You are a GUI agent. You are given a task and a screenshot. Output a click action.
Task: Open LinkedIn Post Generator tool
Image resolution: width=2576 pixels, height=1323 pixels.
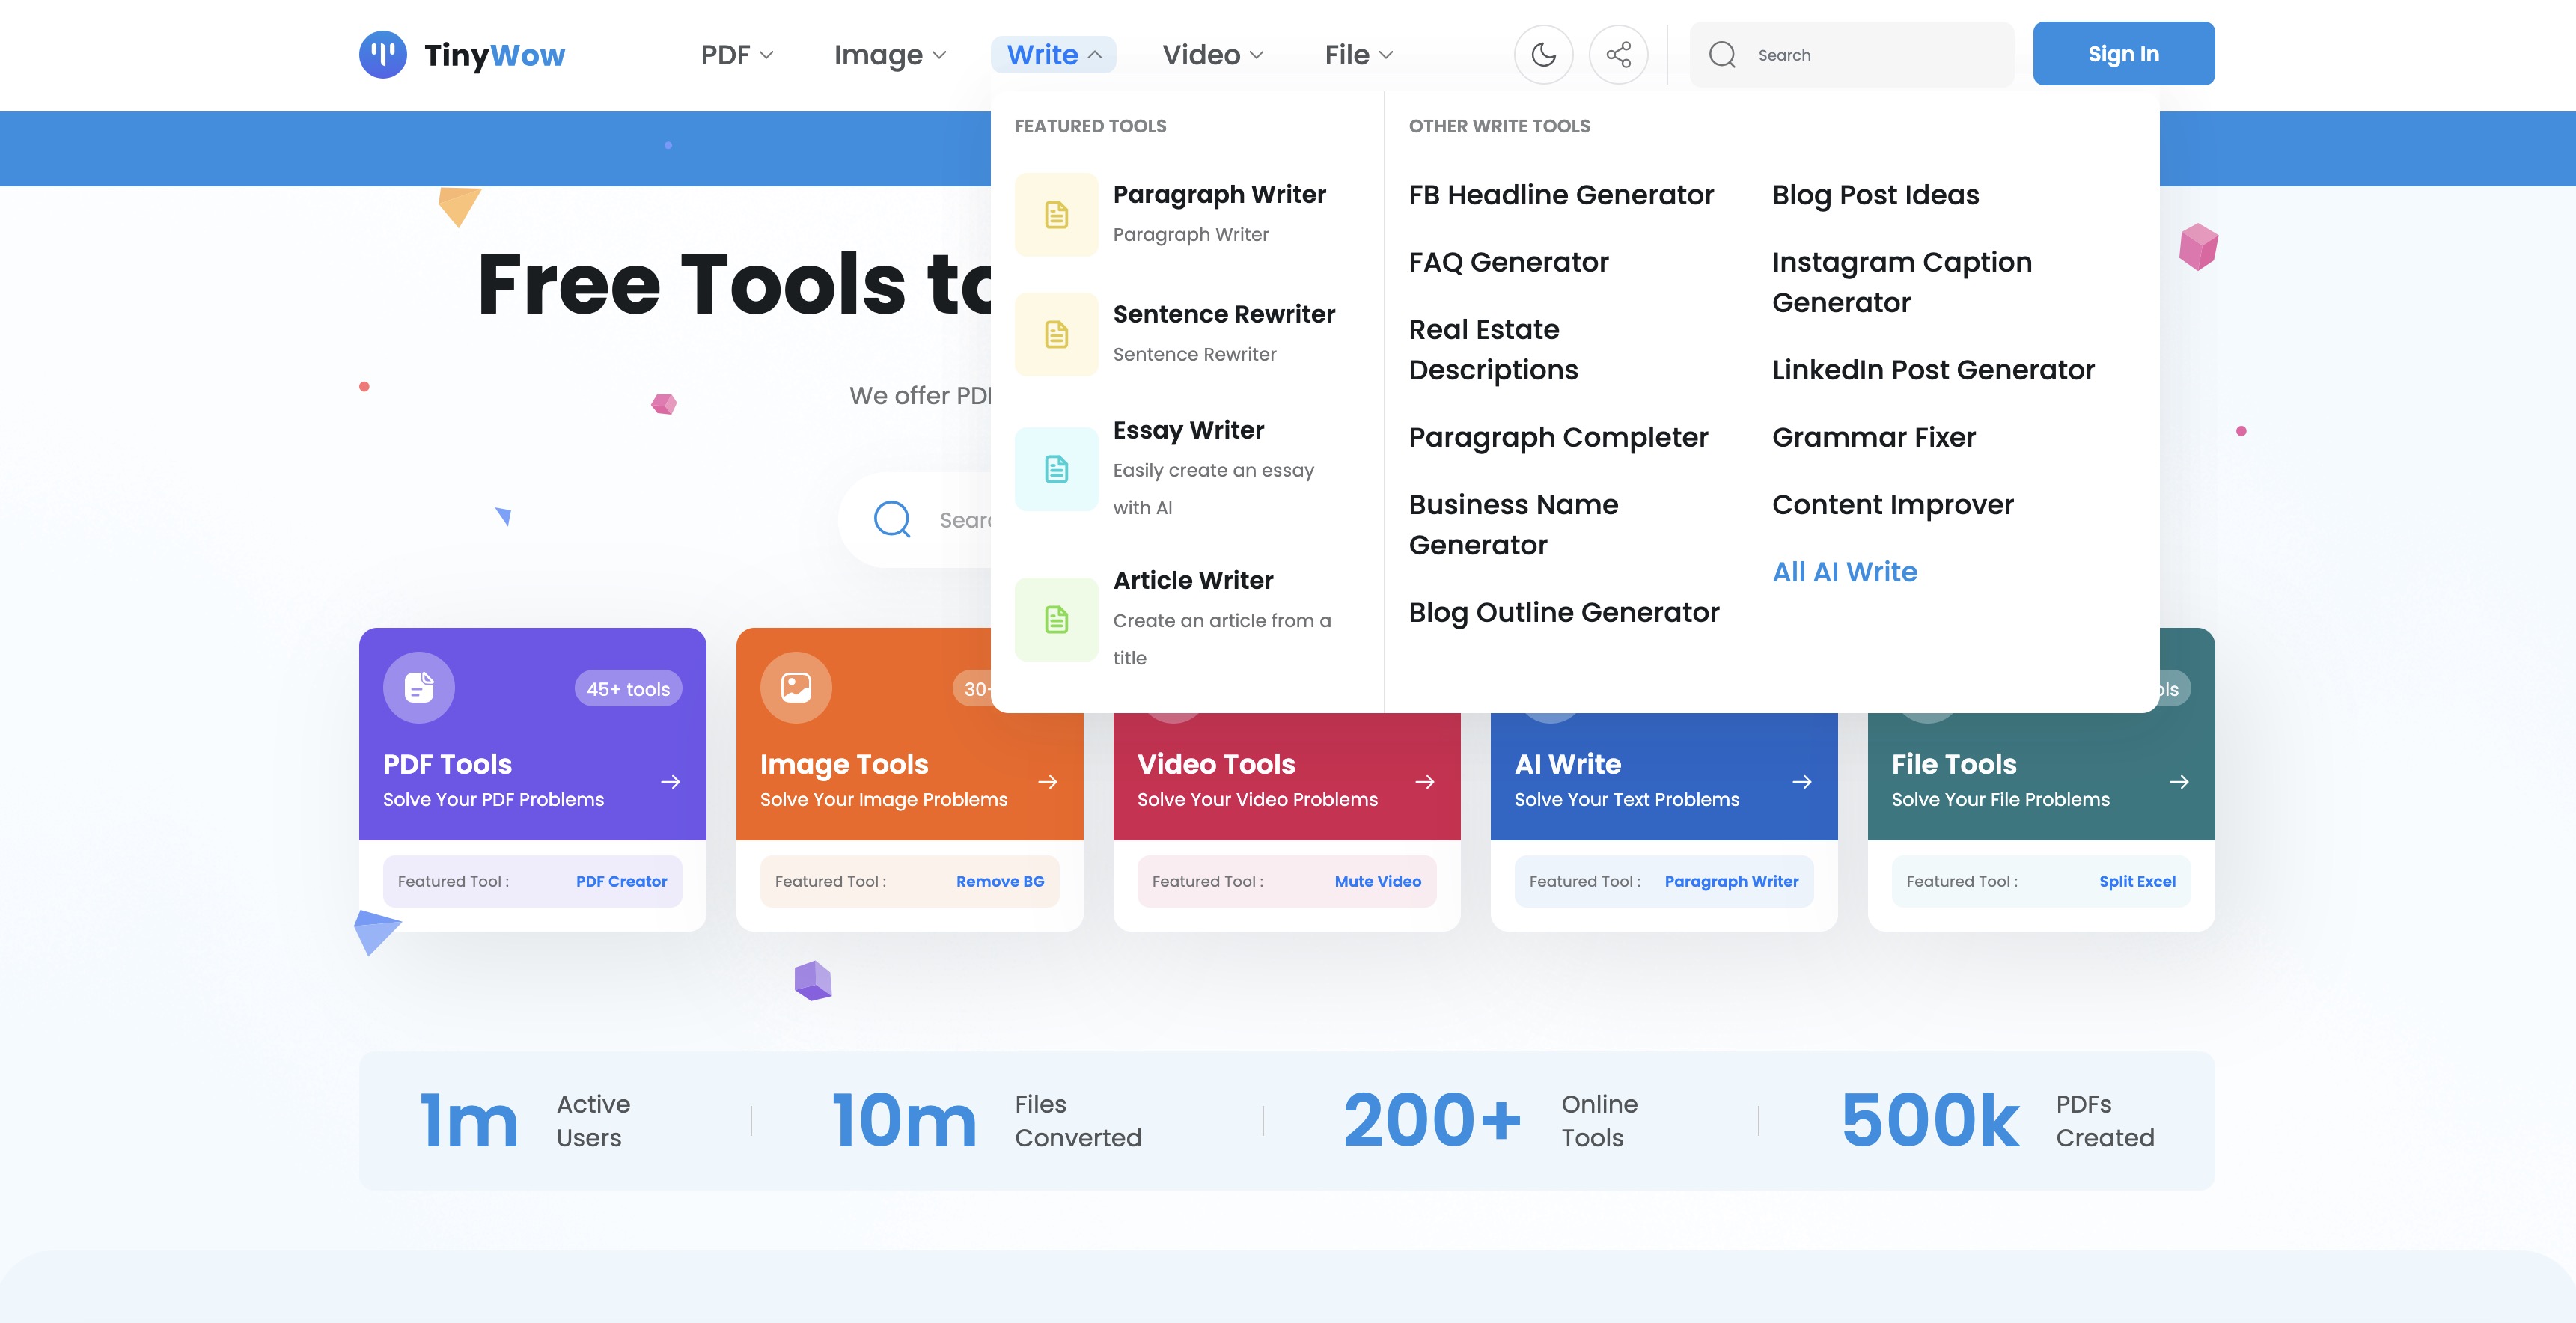(1933, 370)
